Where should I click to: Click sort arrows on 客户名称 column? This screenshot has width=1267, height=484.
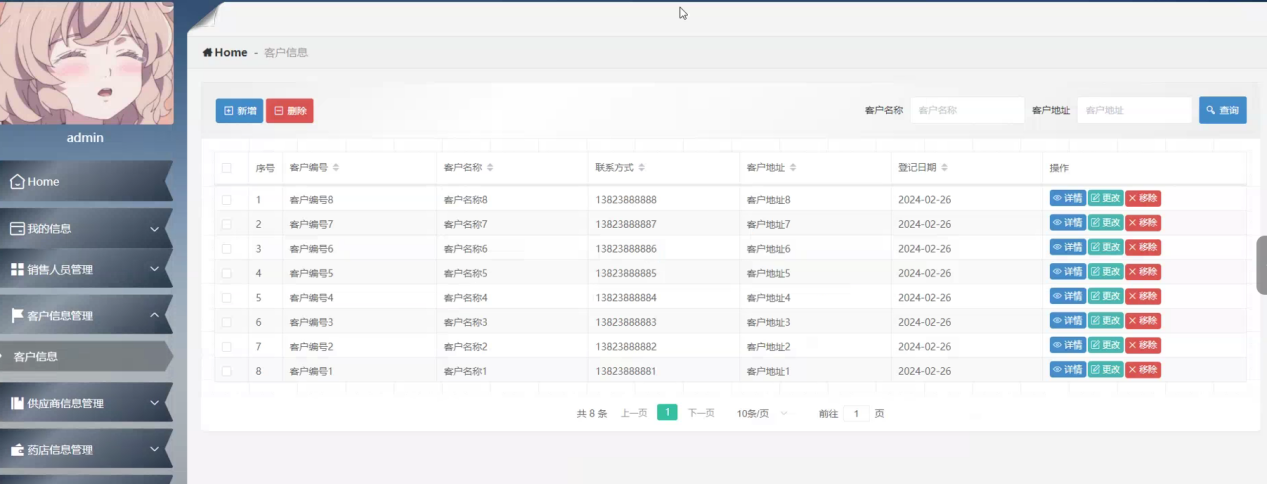pos(490,168)
